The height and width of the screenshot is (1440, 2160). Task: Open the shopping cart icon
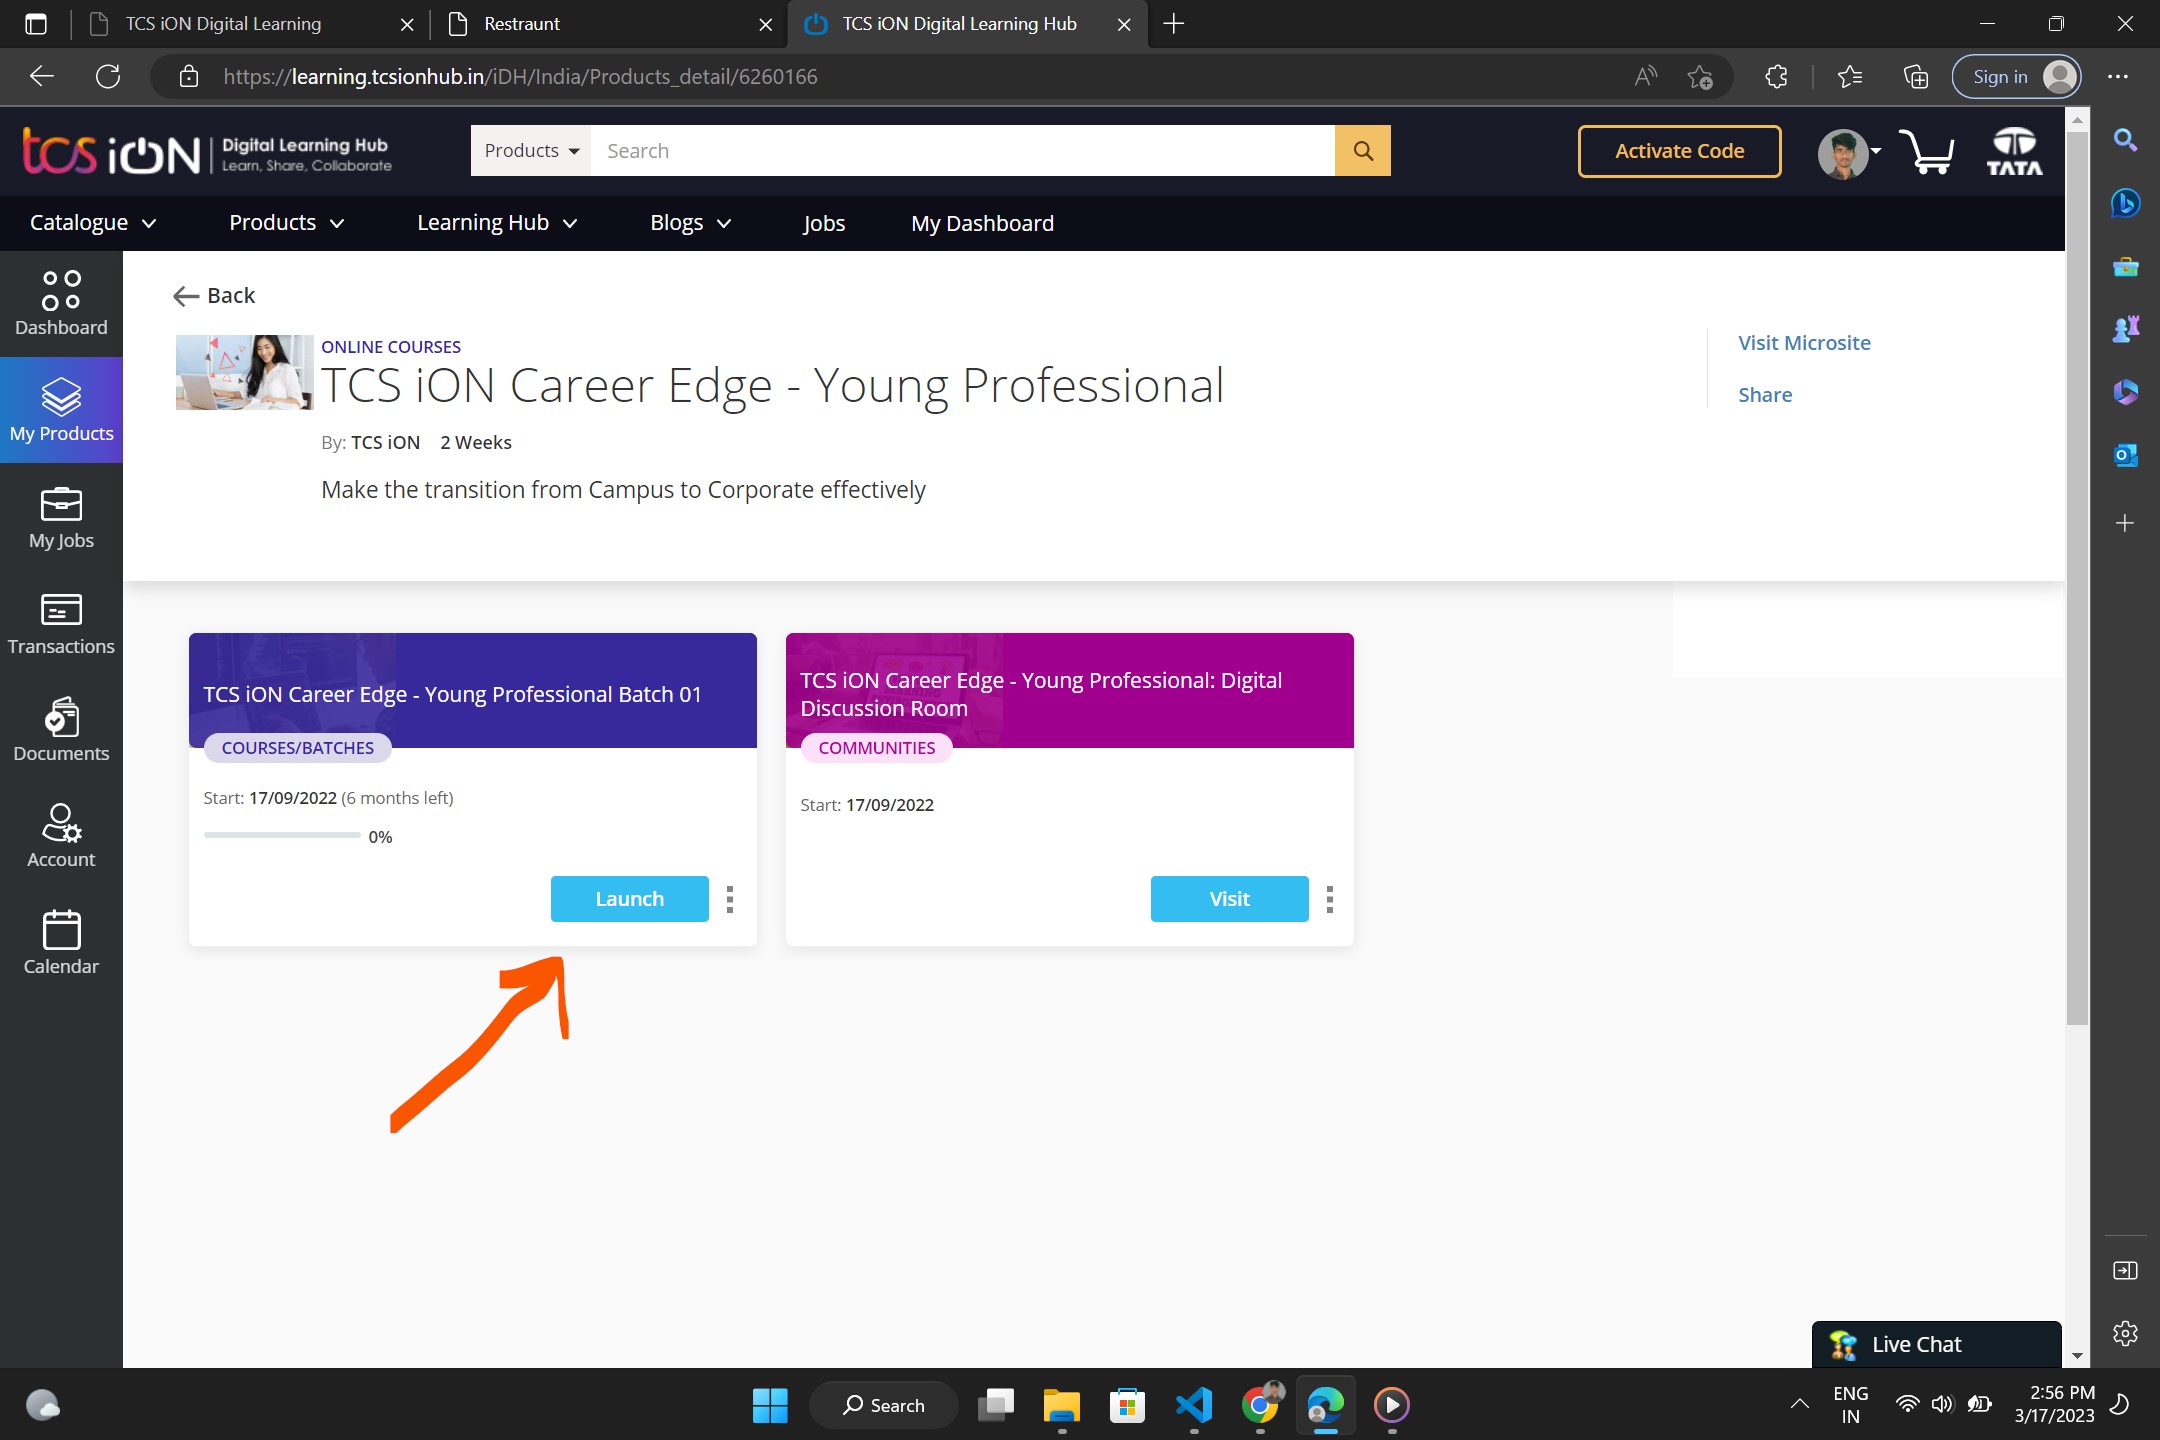click(1926, 152)
